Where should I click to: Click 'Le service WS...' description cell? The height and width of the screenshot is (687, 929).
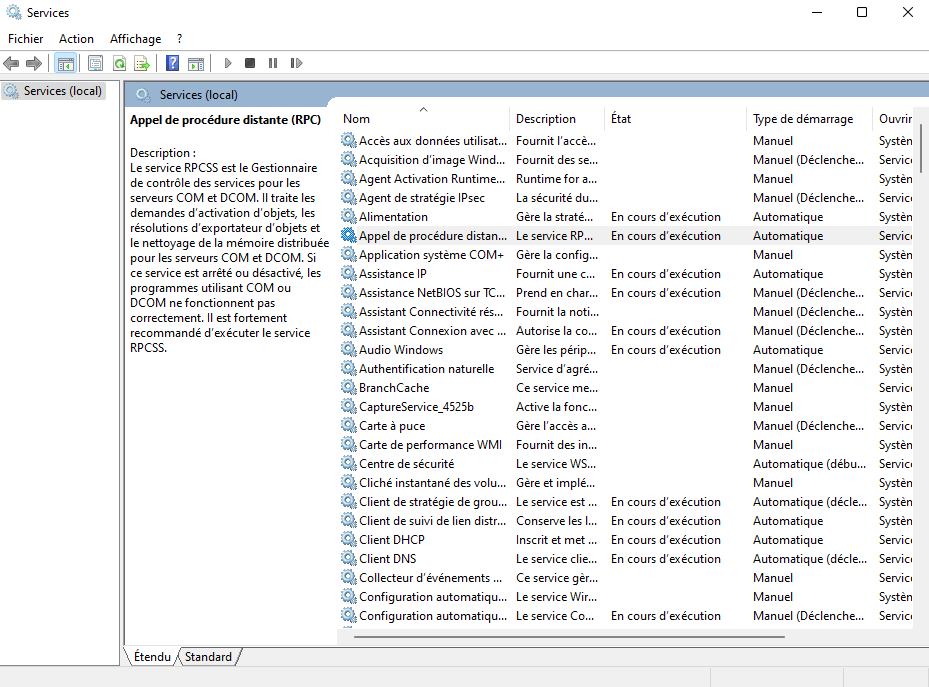coord(556,464)
